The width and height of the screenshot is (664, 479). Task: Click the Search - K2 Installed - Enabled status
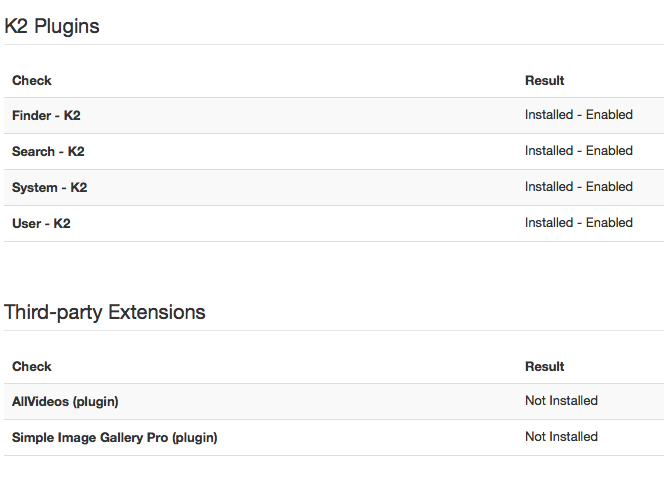(579, 150)
